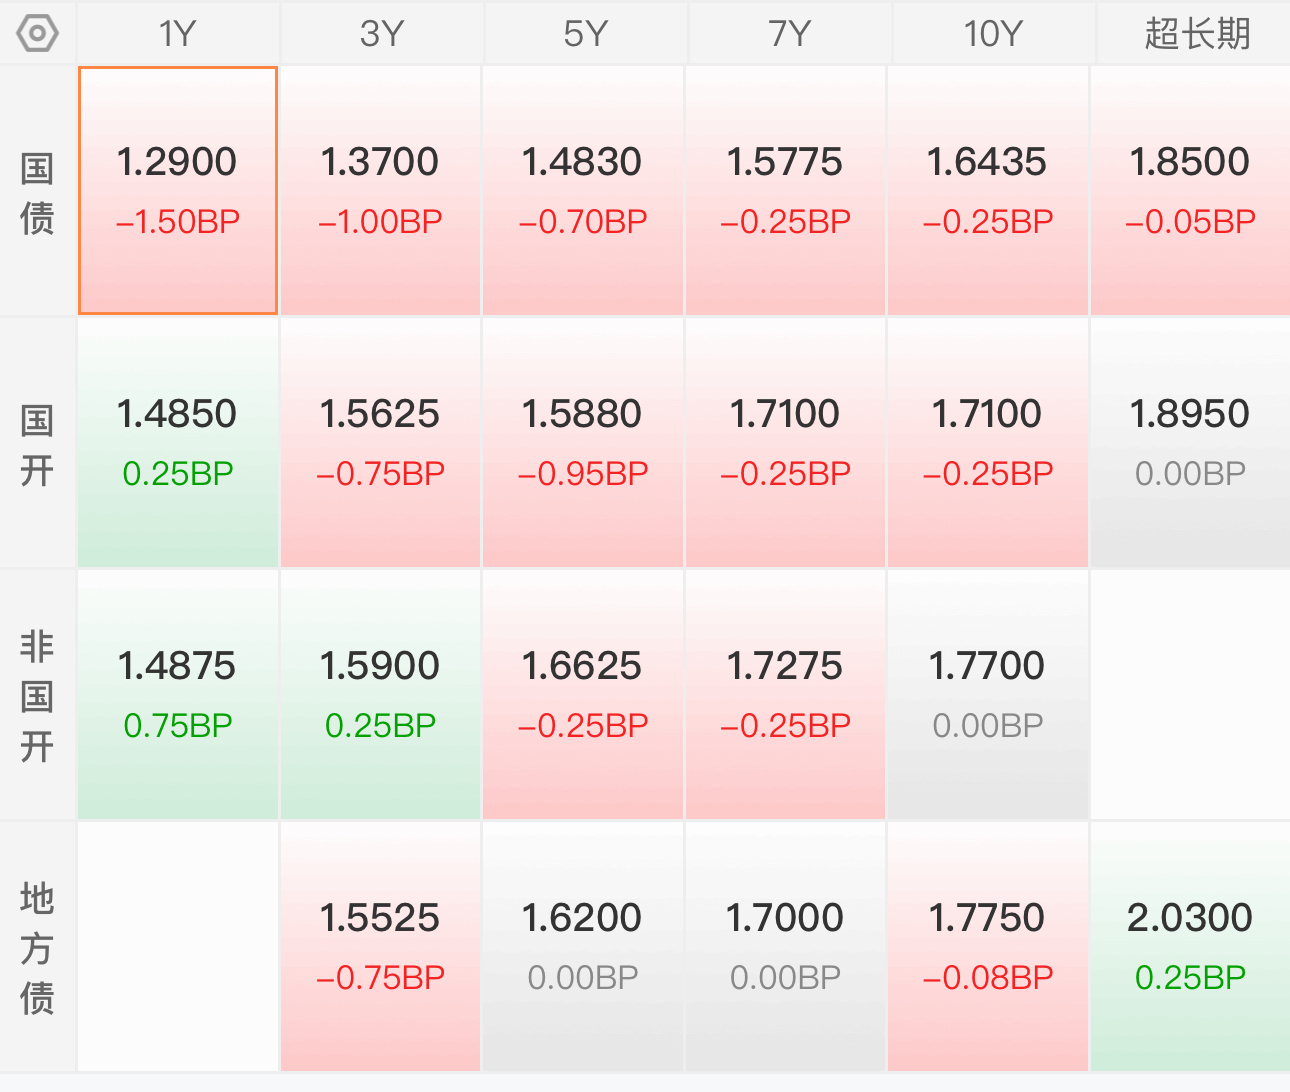Click the 1.4875 cell showing 0.75BP
The height and width of the screenshot is (1092, 1290).
point(178,695)
